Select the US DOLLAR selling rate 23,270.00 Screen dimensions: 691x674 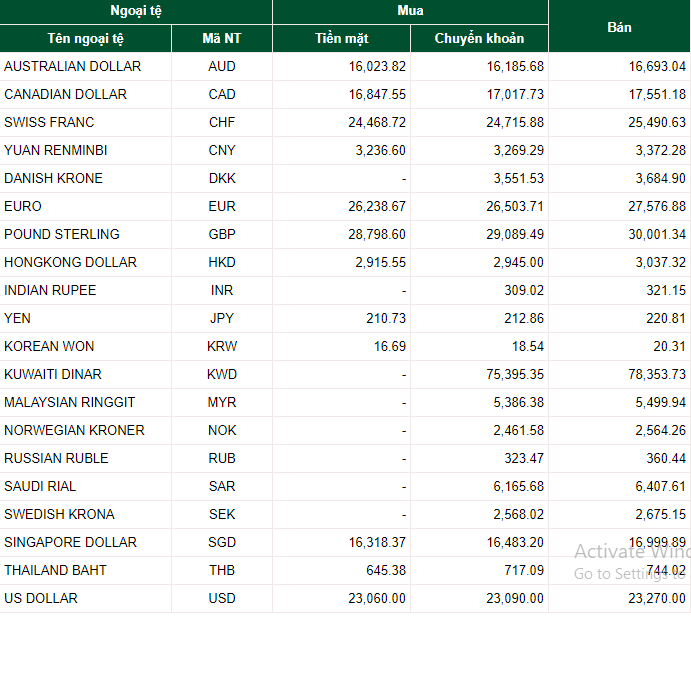coord(657,598)
